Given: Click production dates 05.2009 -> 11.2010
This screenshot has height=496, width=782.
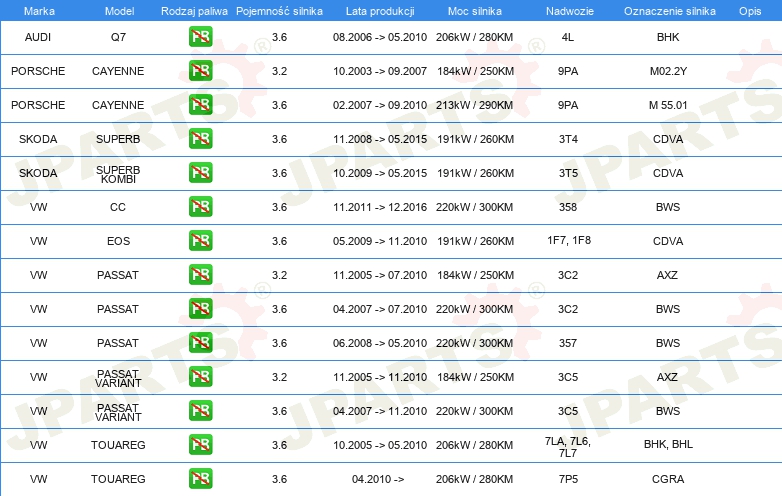Looking at the screenshot, I should tap(380, 241).
